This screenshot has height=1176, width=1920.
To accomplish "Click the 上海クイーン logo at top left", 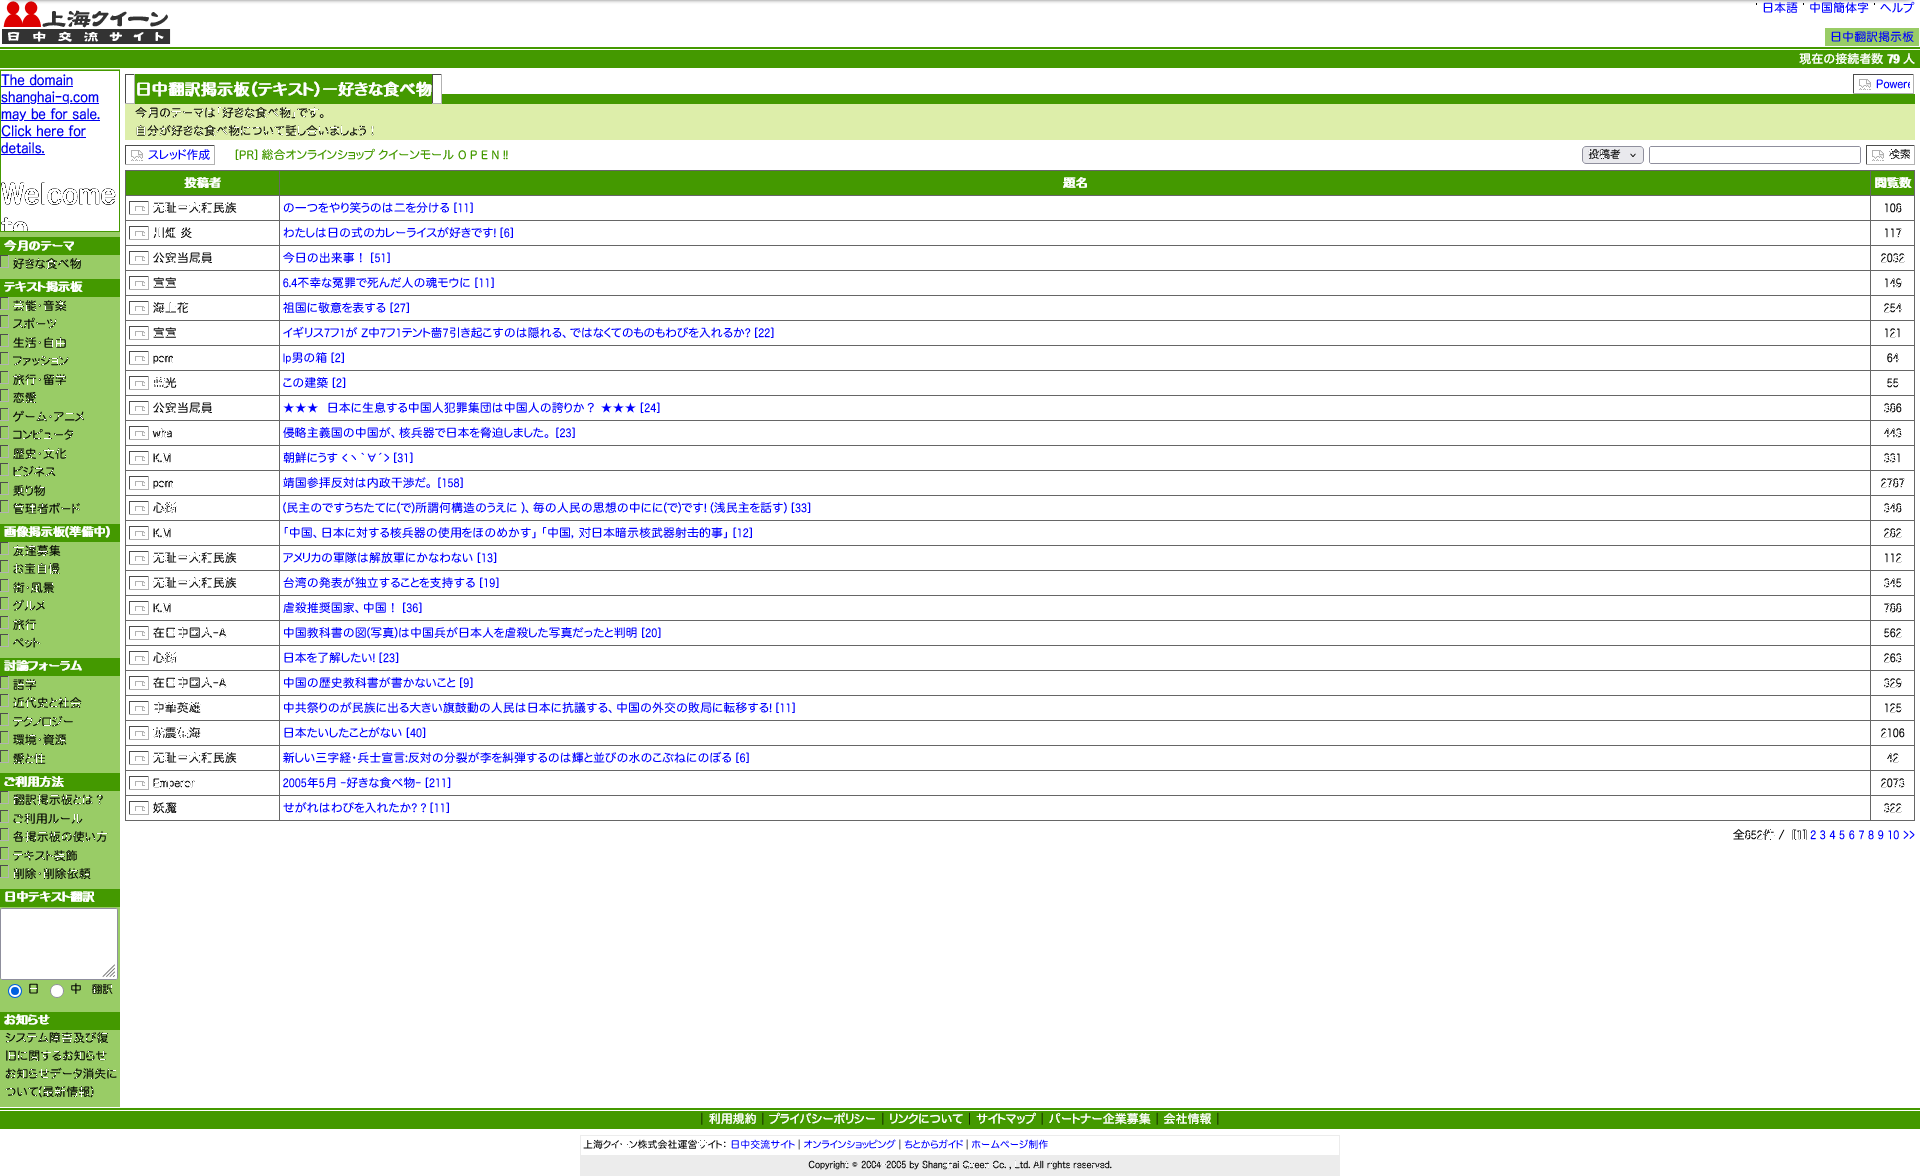I will (x=86, y=23).
